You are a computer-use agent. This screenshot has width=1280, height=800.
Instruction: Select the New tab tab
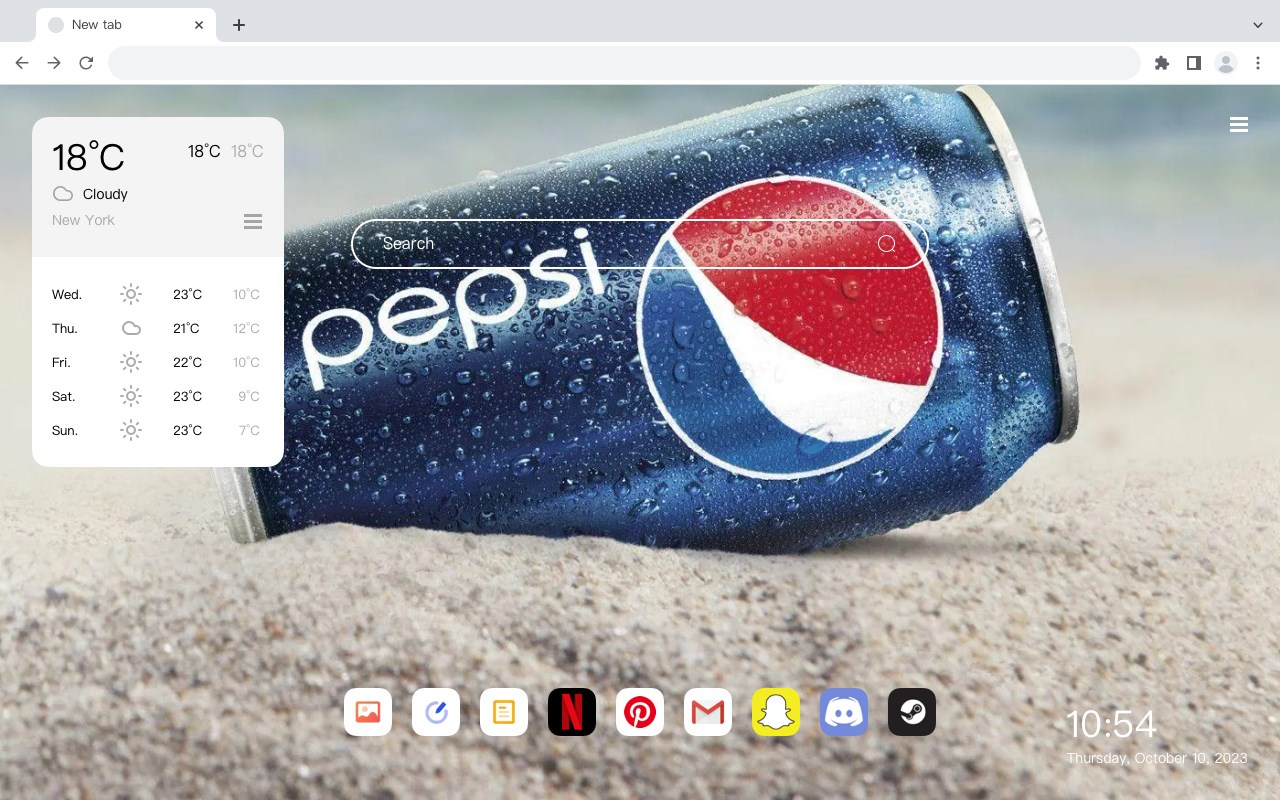[126, 25]
